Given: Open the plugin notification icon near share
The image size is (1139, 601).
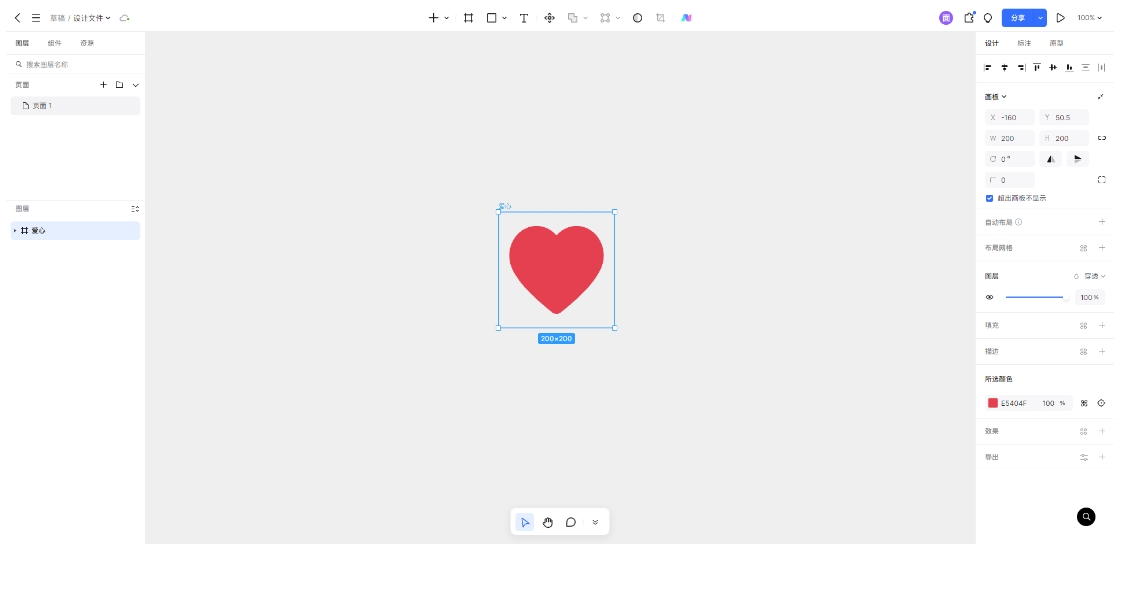Looking at the screenshot, I should coord(969,17).
